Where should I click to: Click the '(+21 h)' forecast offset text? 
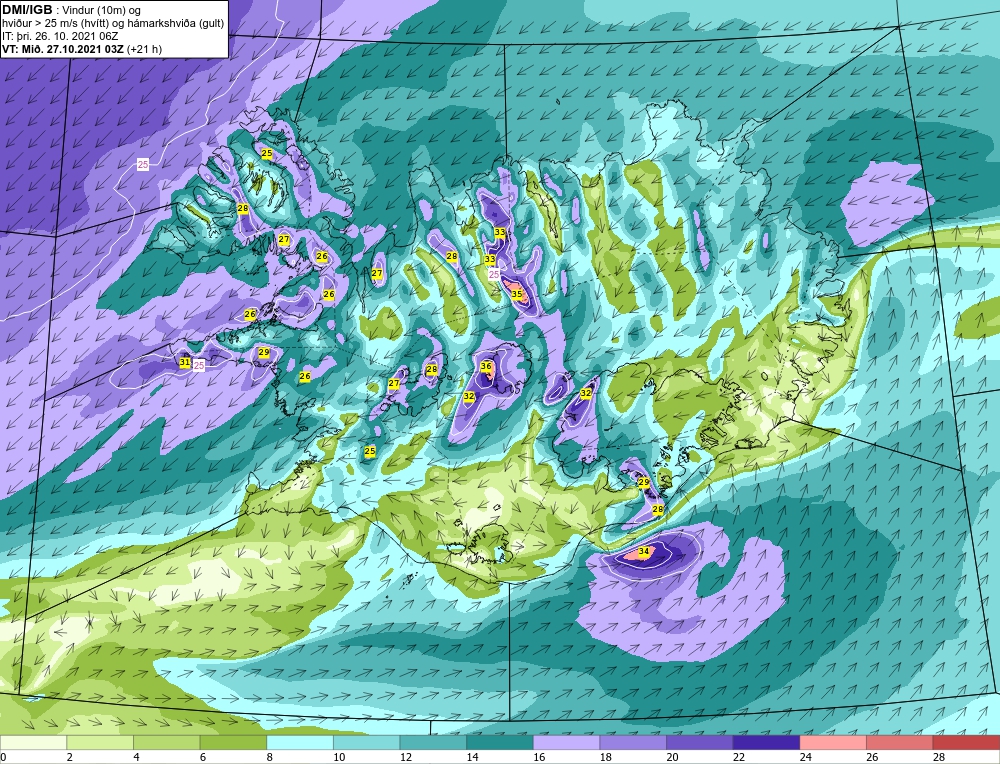pyautogui.click(x=145, y=49)
